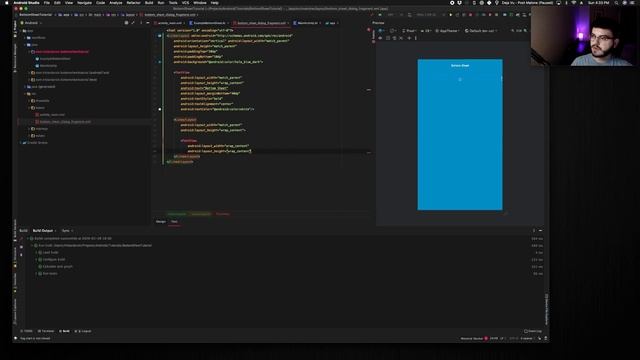The height and width of the screenshot is (360, 640).
Task: Open the Resource Manager side tab
Action: point(16,57)
